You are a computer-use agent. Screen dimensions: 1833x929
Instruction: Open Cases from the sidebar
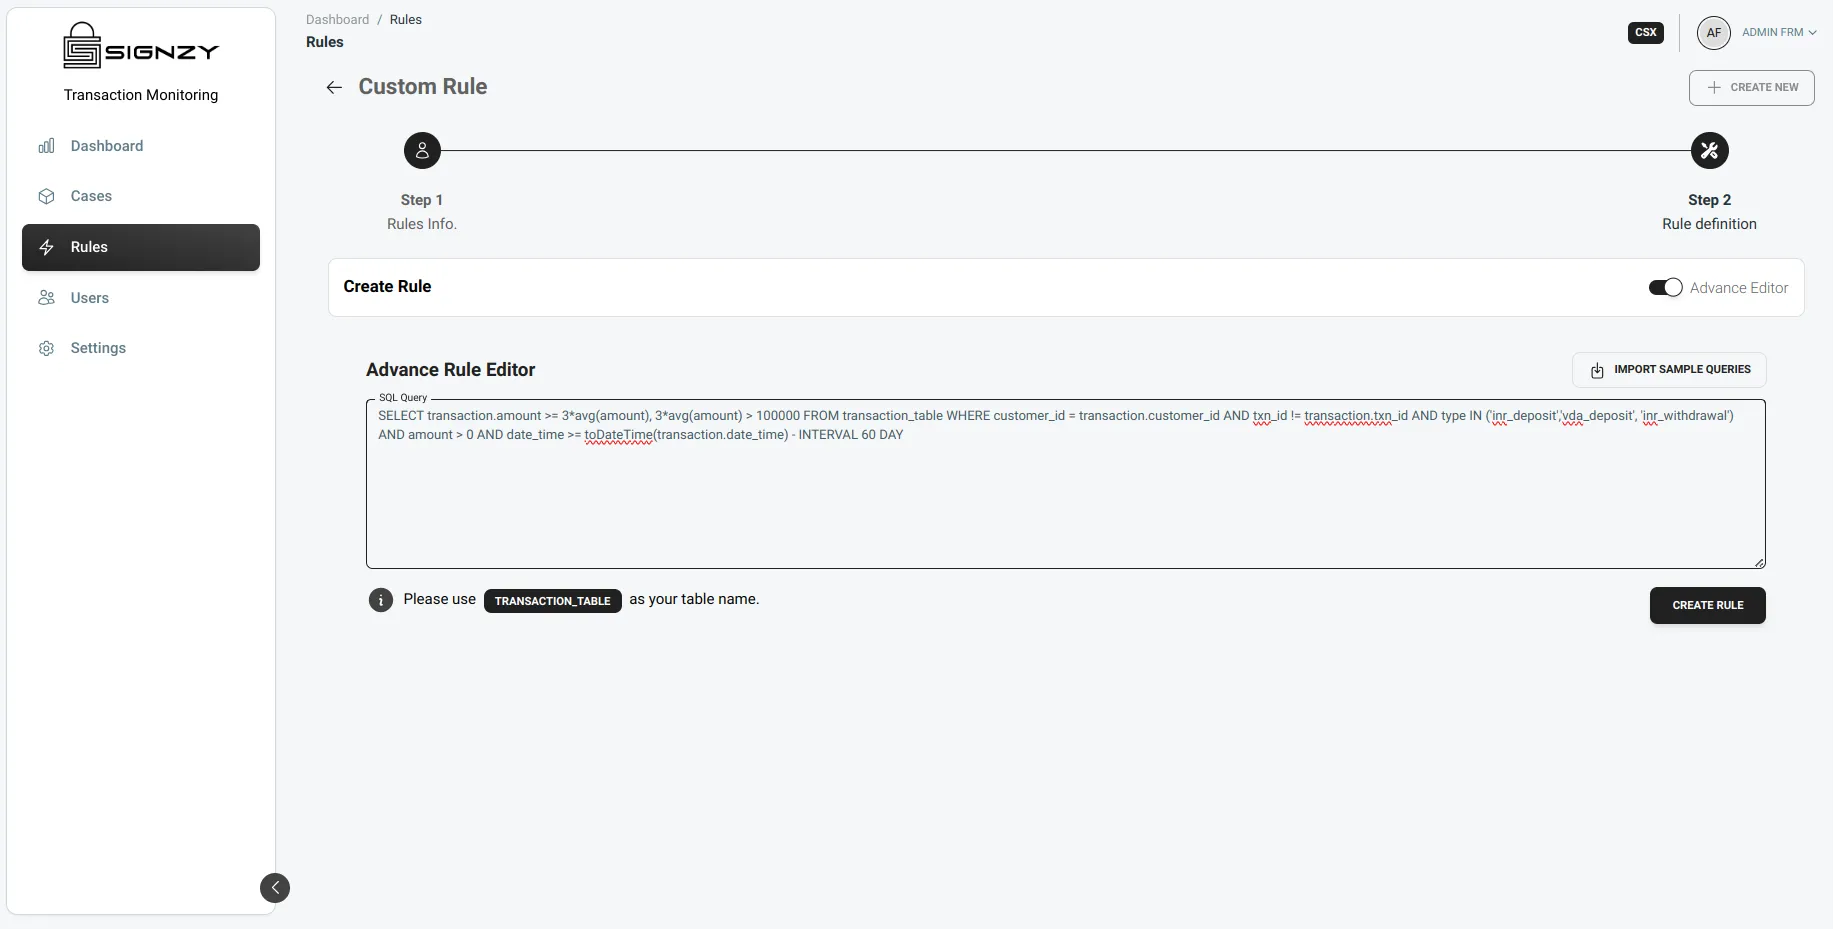tap(141, 196)
